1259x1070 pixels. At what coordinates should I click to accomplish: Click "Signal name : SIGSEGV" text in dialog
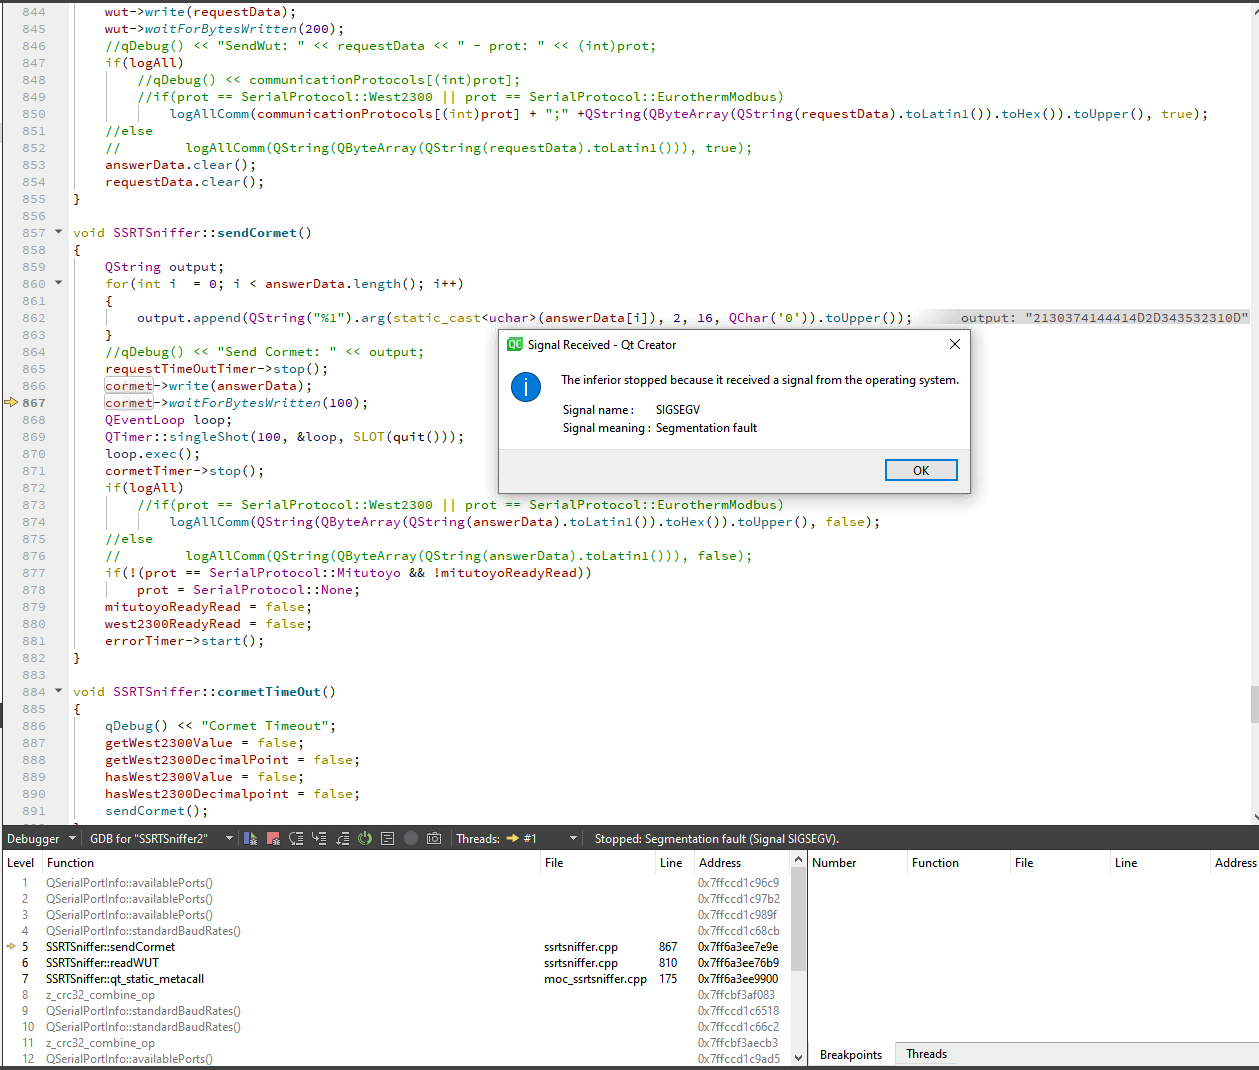[x=631, y=409]
